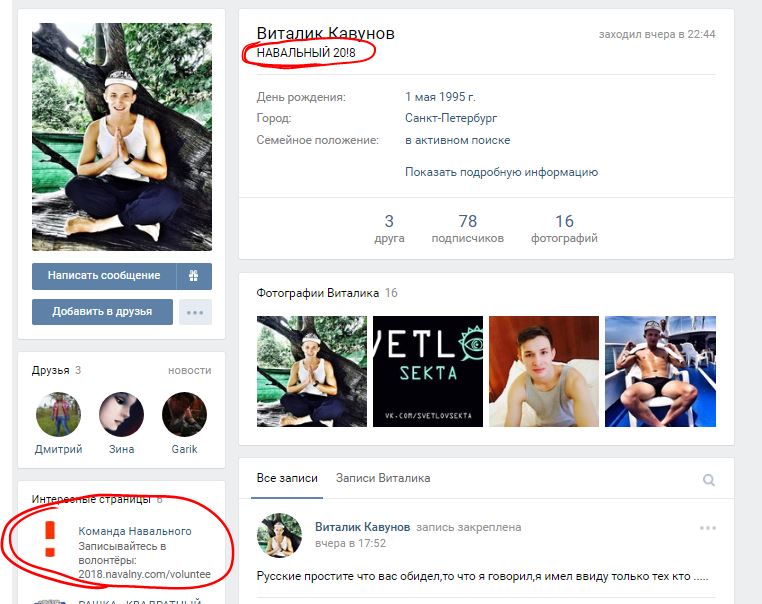Open the Санкт-Петербург city link
This screenshot has height=604, width=762.
click(451, 118)
